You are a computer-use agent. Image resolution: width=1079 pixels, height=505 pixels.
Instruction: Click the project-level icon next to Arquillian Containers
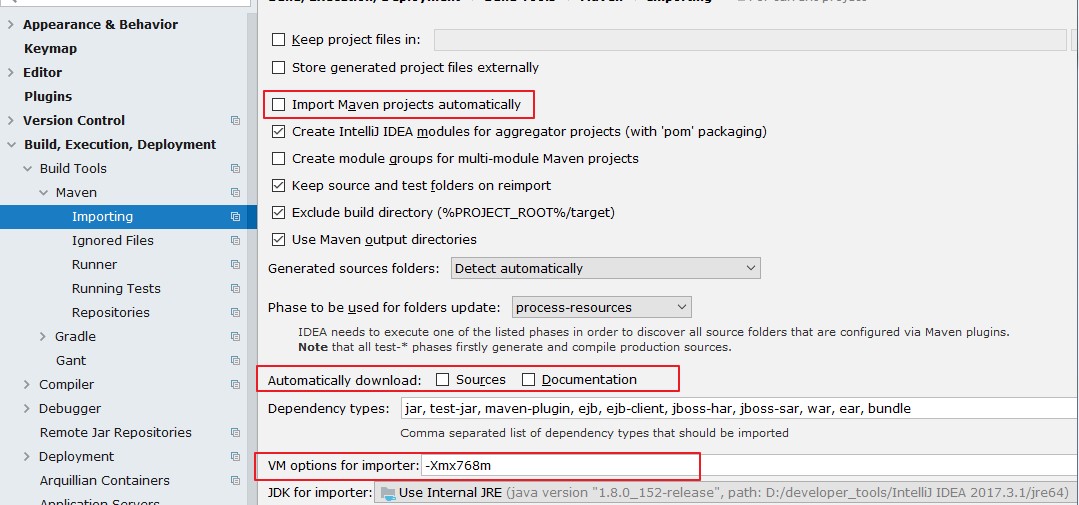[x=235, y=481]
